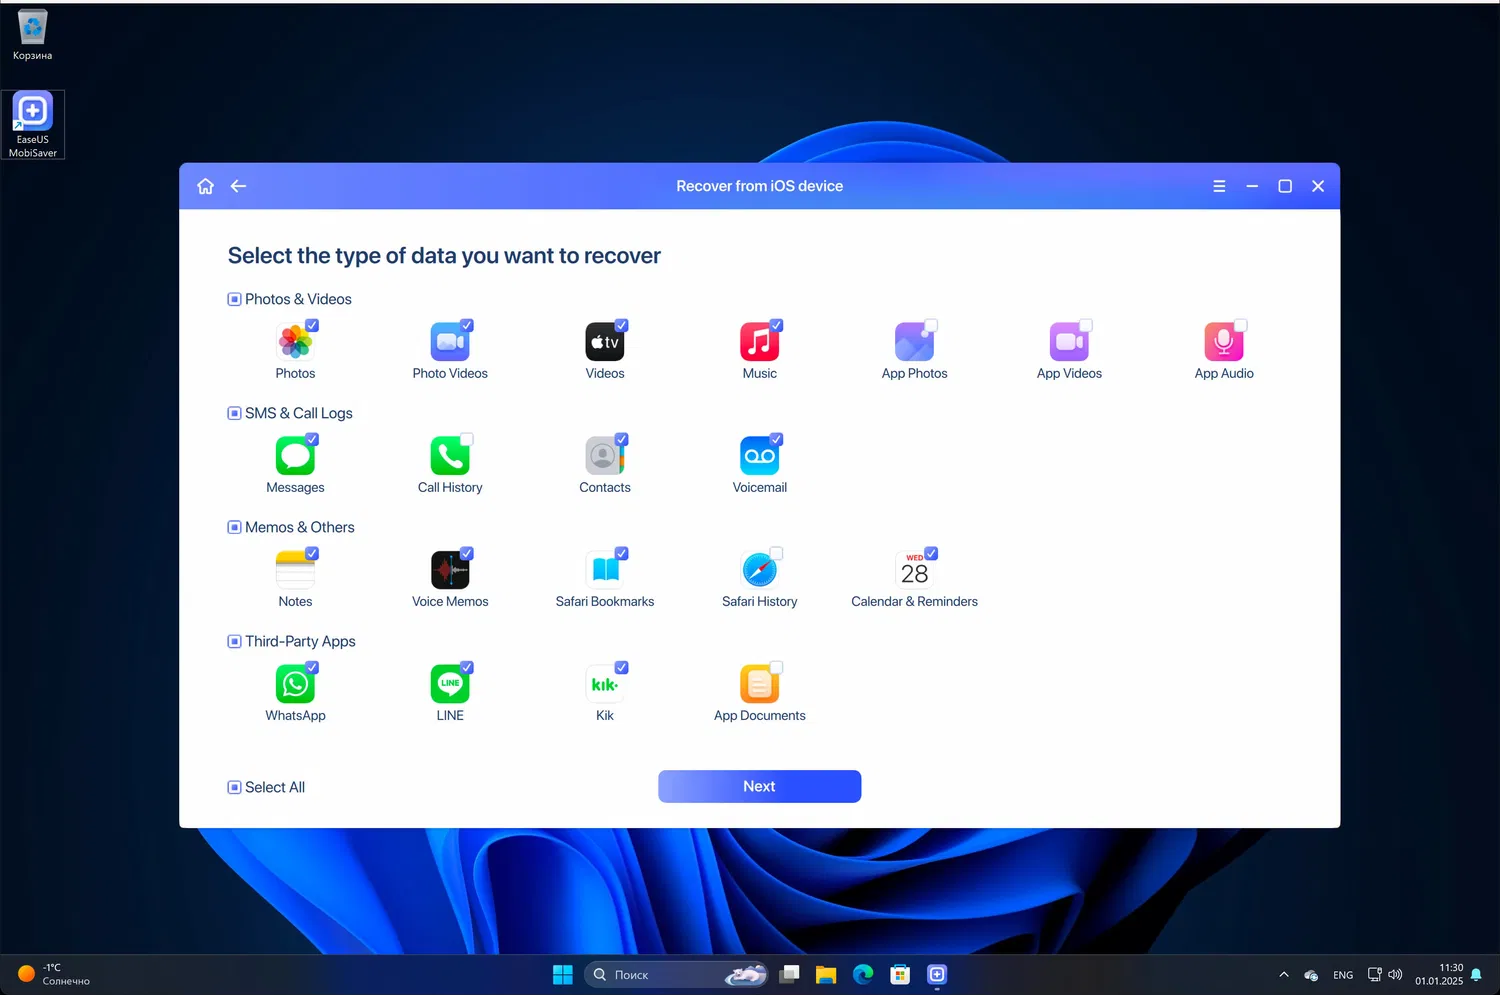Image resolution: width=1500 pixels, height=995 pixels.
Task: Toggle the SMS & Call Logs group checkbox
Action: click(234, 413)
